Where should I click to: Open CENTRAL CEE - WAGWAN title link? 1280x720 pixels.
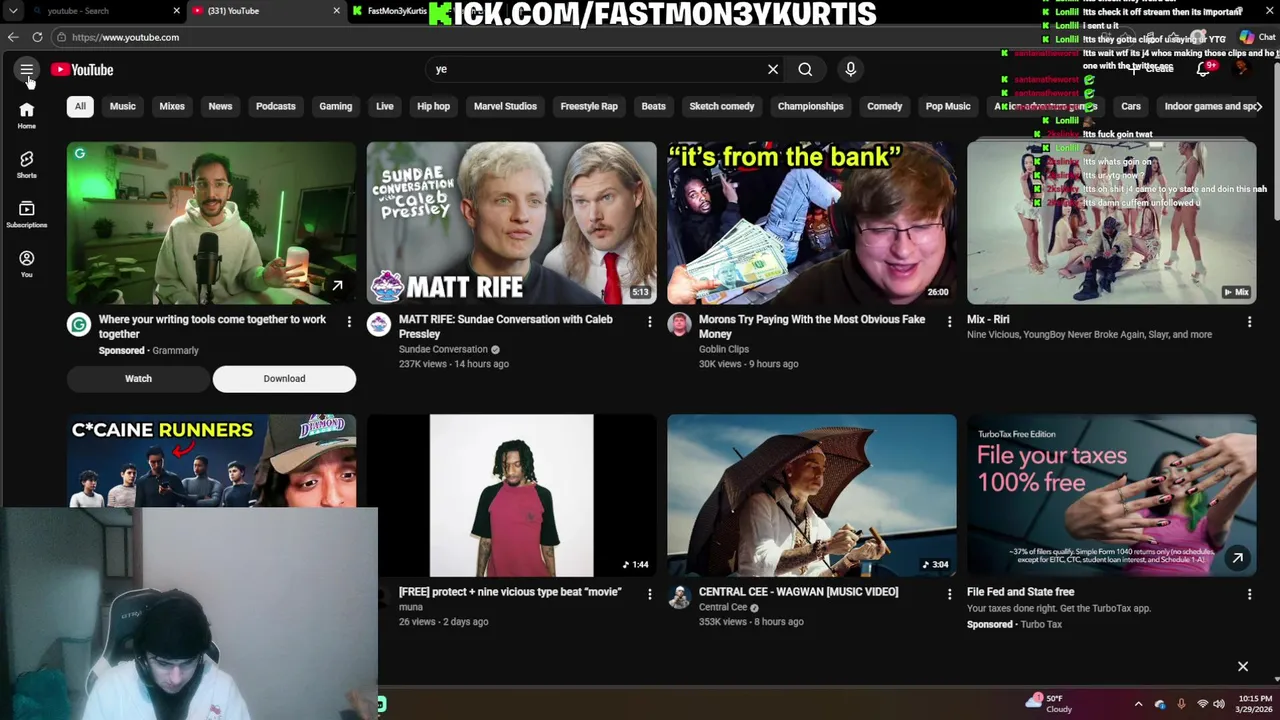pos(798,592)
